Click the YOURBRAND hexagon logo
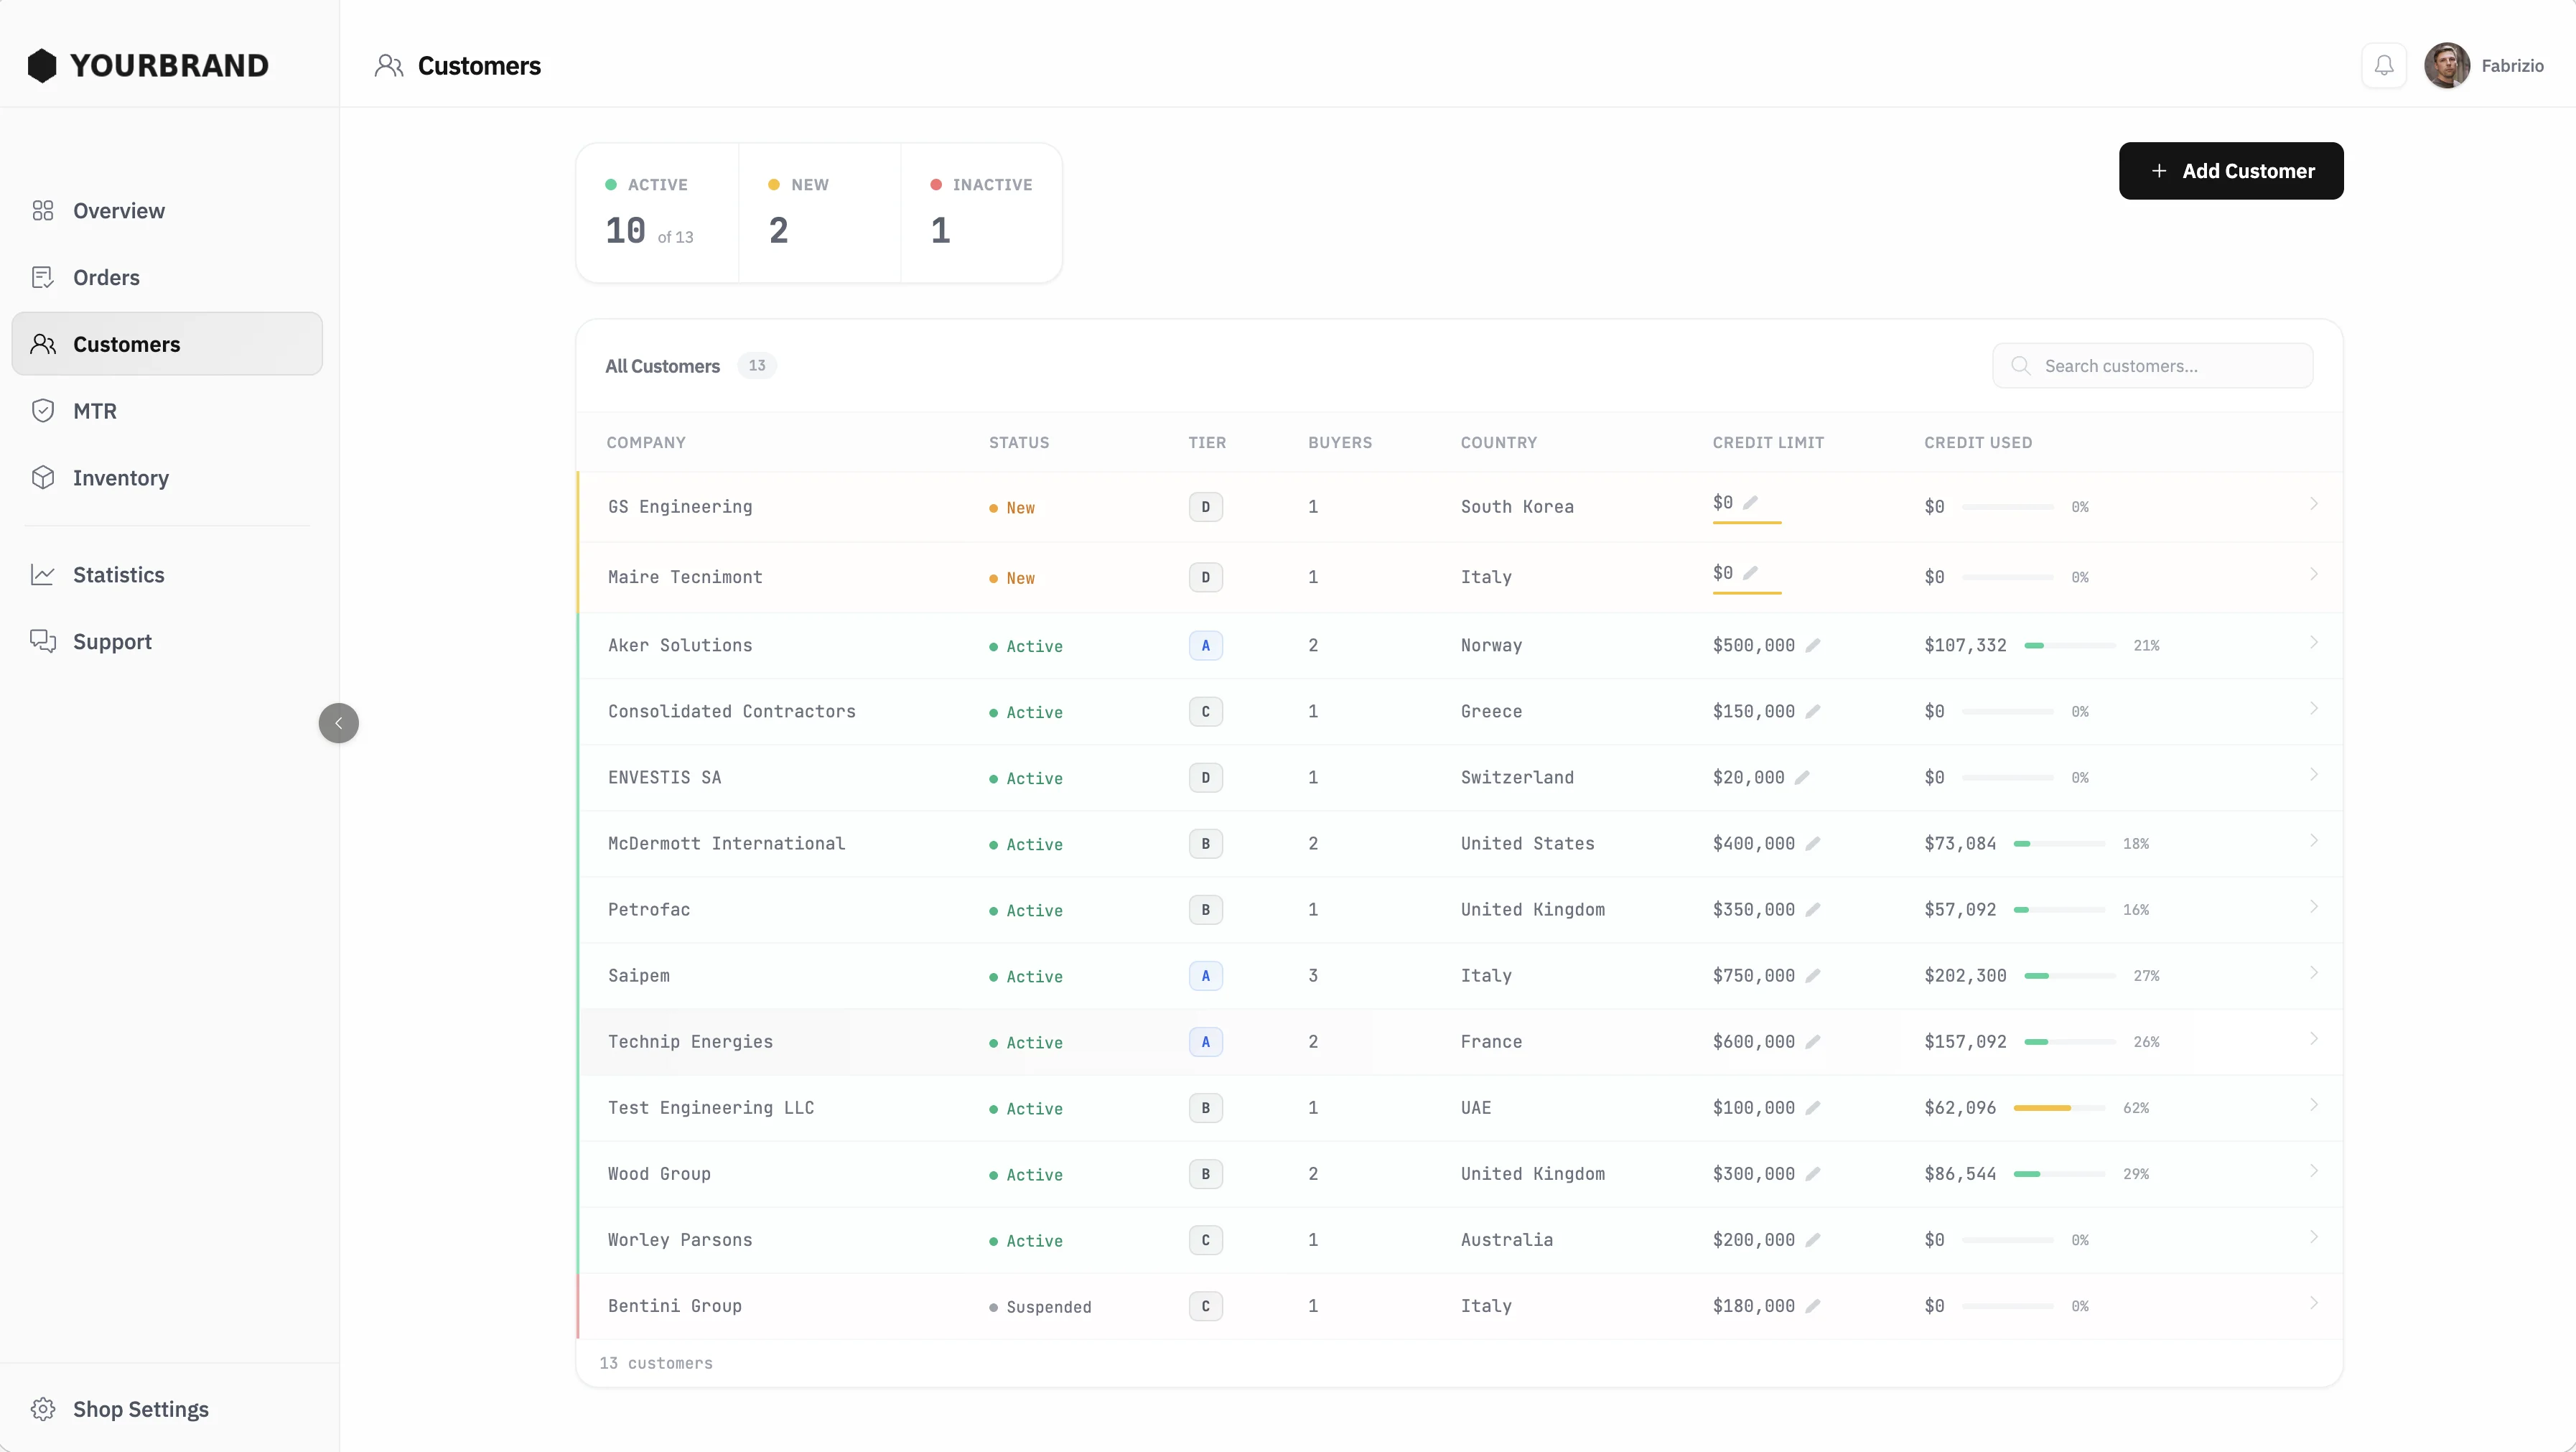 coord(42,66)
